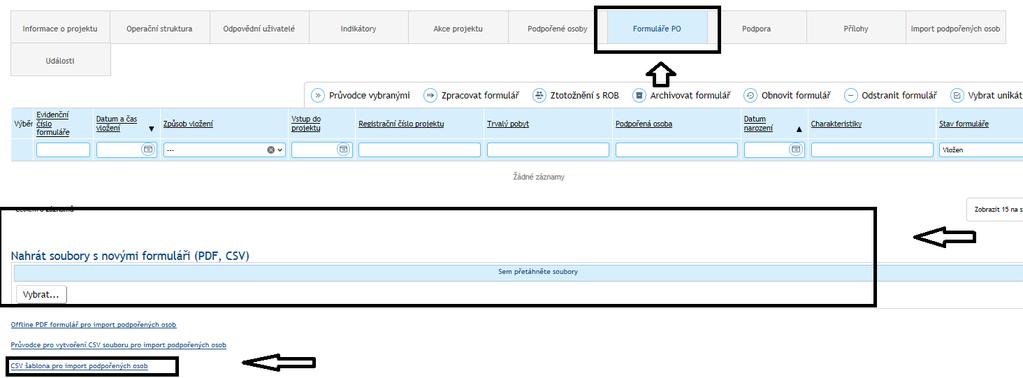
Task: Click Zpracovat formulář label
Action: click(x=480, y=95)
